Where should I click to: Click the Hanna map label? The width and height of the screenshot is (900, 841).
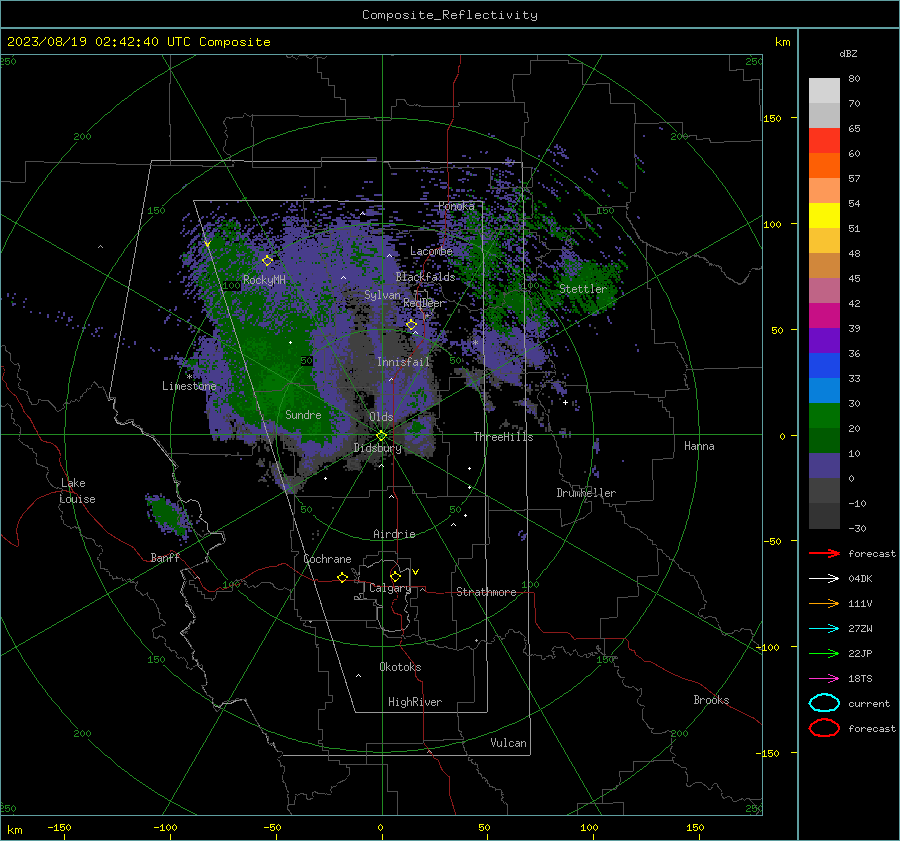pyautogui.click(x=699, y=446)
